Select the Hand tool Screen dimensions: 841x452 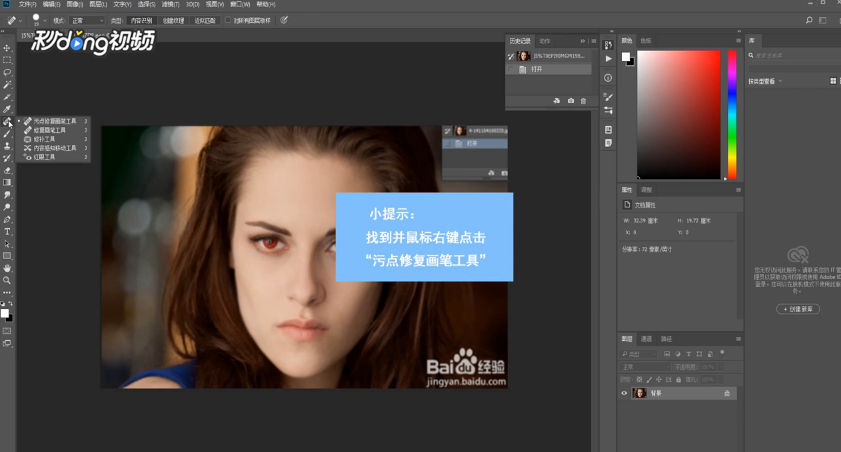7,268
